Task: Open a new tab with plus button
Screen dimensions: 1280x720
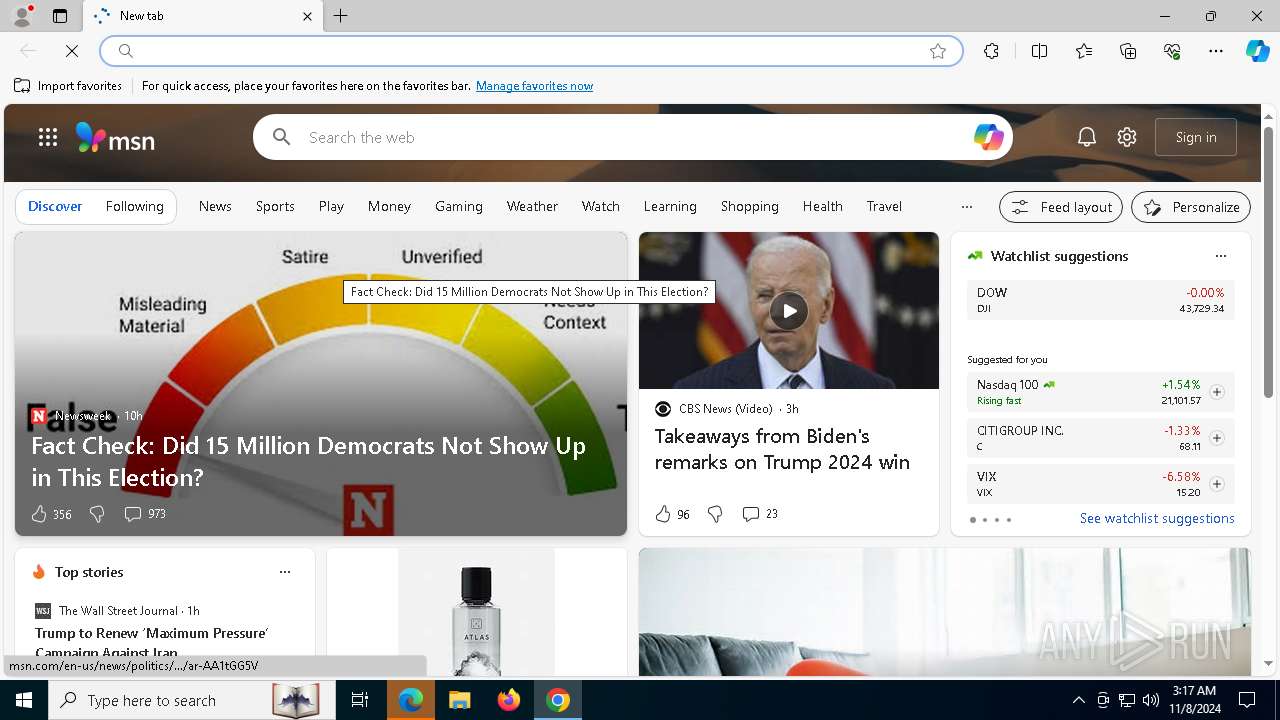Action: (341, 16)
